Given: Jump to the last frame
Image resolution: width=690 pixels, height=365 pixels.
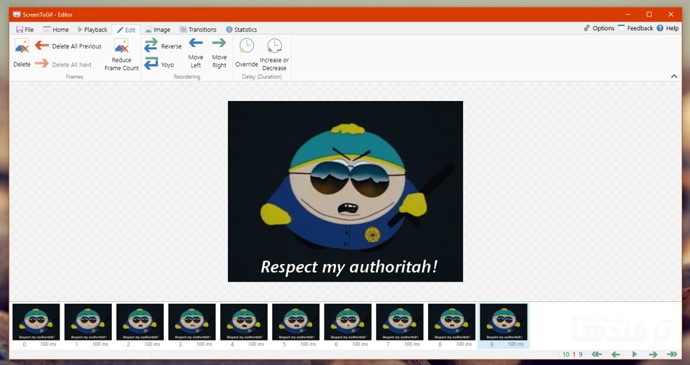Looking at the screenshot, I should (672, 354).
